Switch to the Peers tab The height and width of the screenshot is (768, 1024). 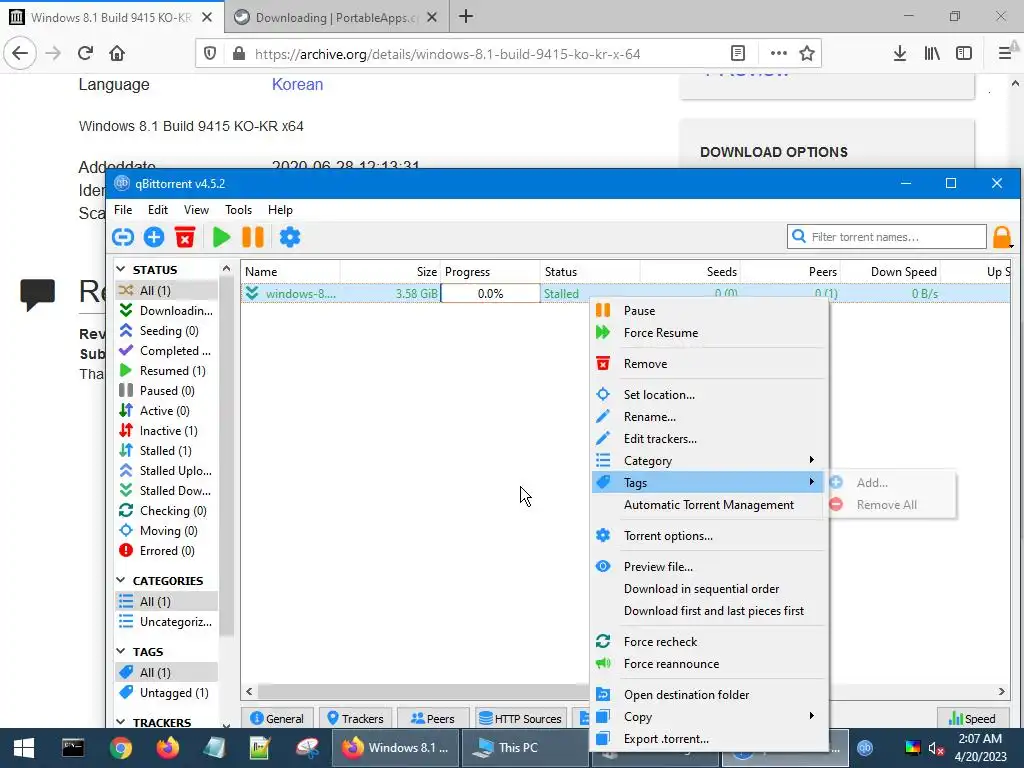[x=433, y=718]
